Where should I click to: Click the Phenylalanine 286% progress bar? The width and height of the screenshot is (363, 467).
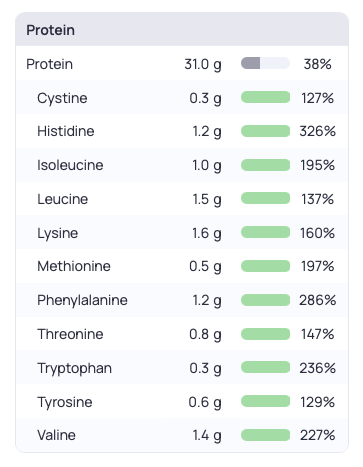[x=265, y=300]
